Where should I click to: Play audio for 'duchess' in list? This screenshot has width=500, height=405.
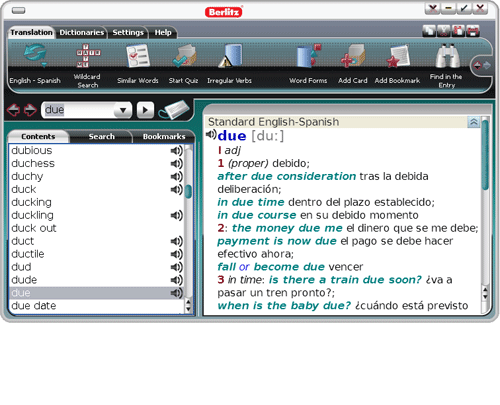pos(177,164)
